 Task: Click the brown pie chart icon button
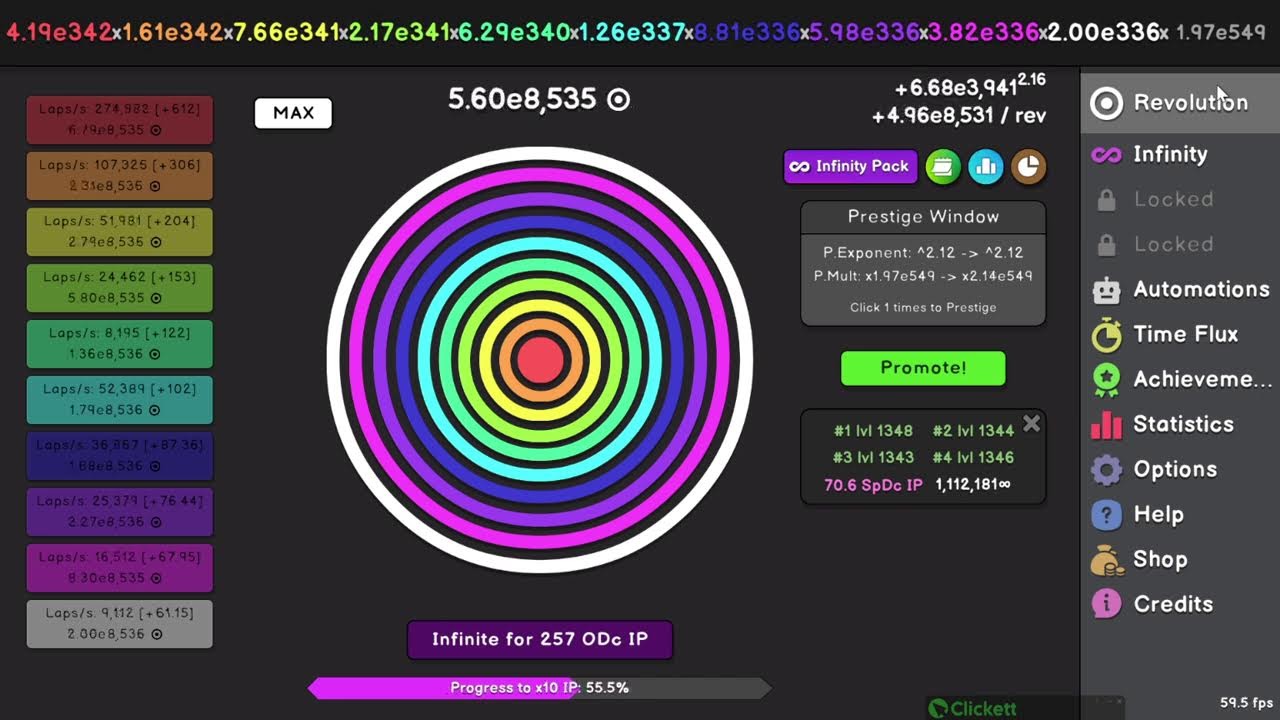pos(1028,167)
